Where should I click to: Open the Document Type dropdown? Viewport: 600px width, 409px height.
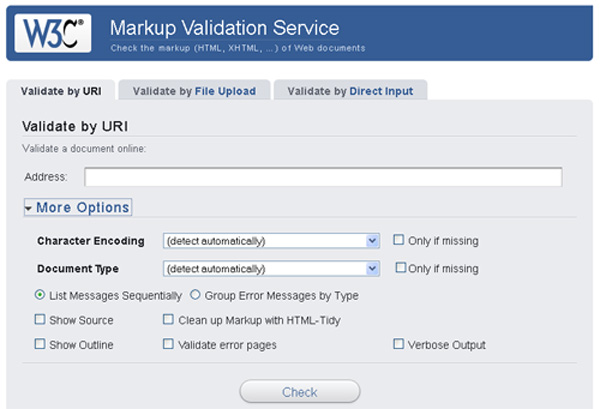271,269
